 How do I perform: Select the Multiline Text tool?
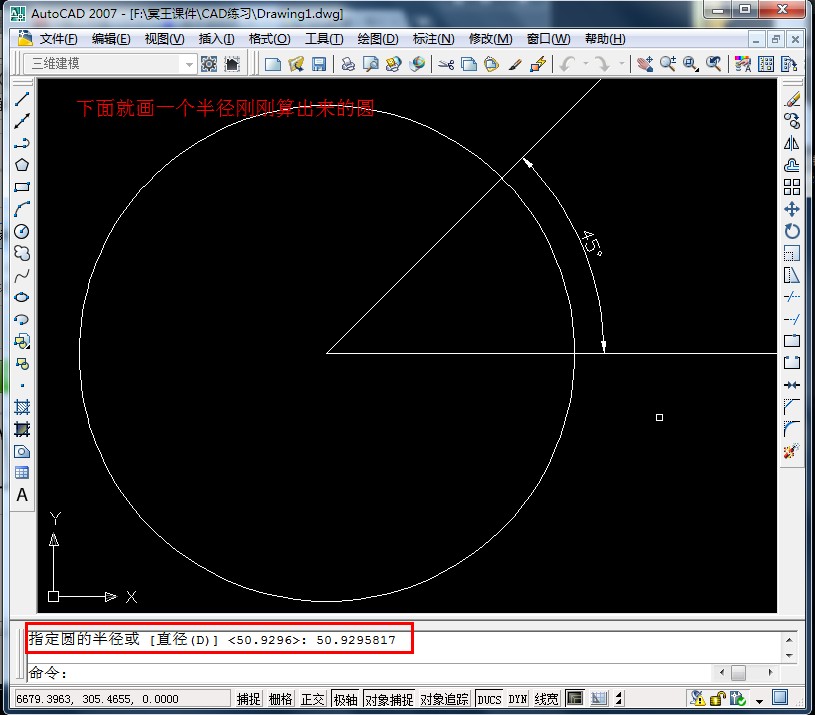(22, 495)
